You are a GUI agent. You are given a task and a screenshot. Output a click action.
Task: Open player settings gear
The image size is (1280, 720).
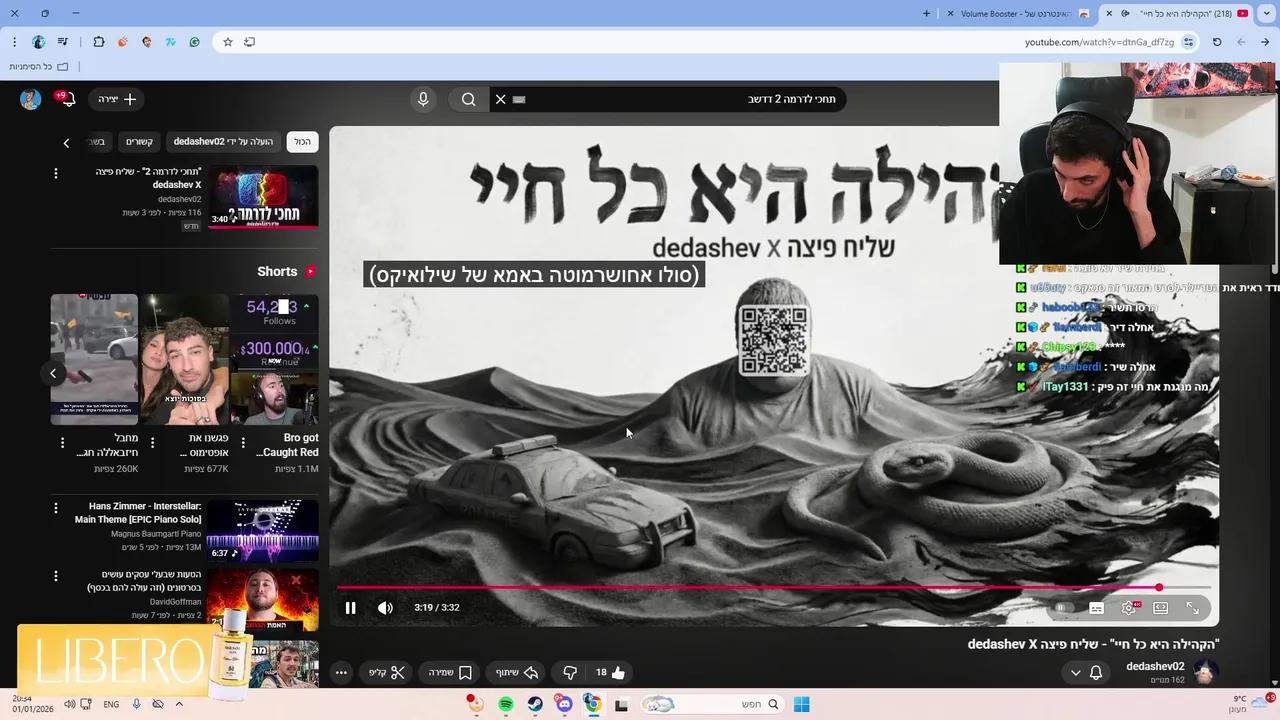(x=1129, y=608)
